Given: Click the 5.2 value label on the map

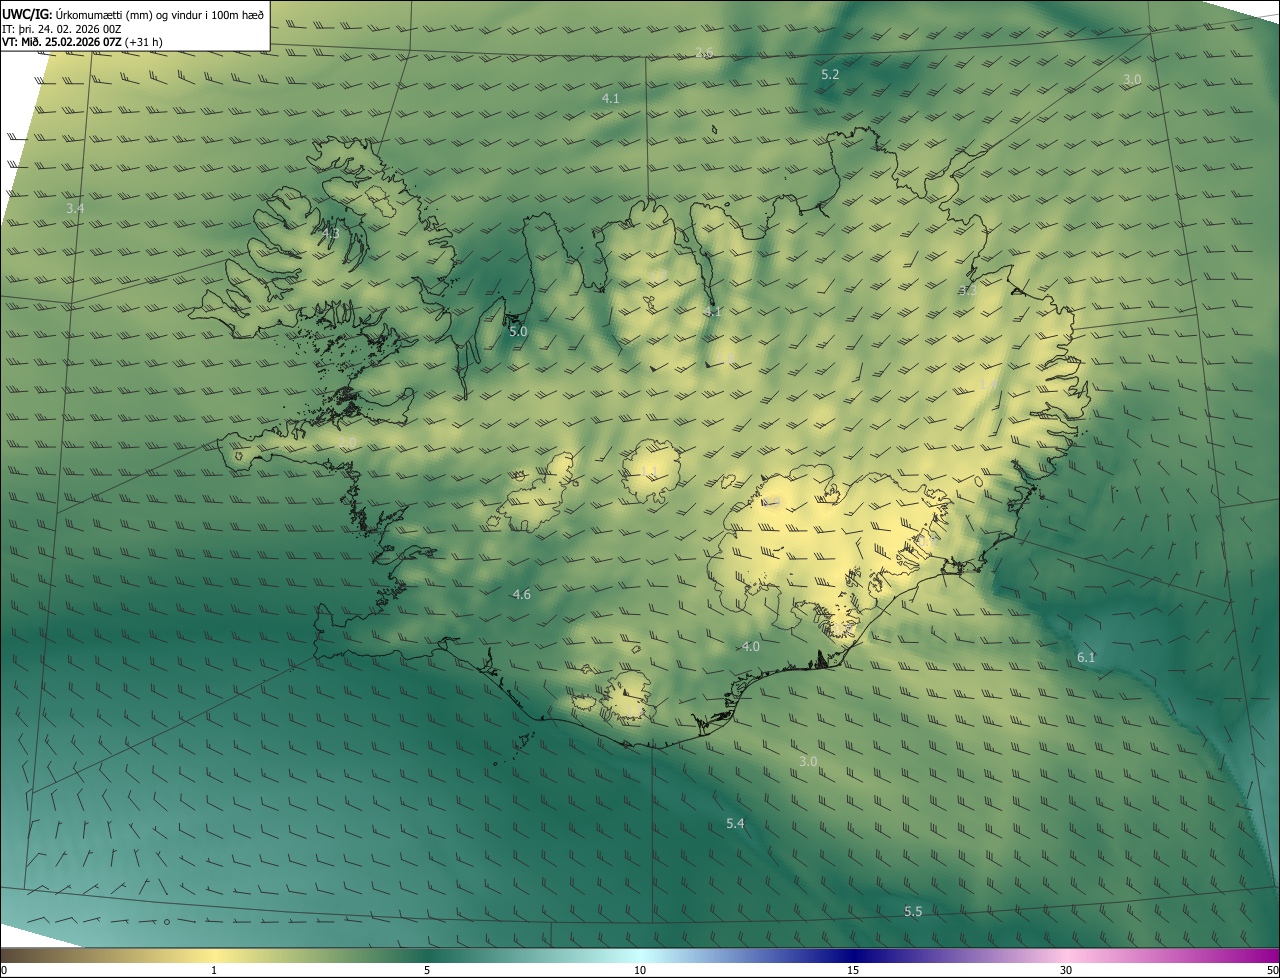Looking at the screenshot, I should click(830, 74).
